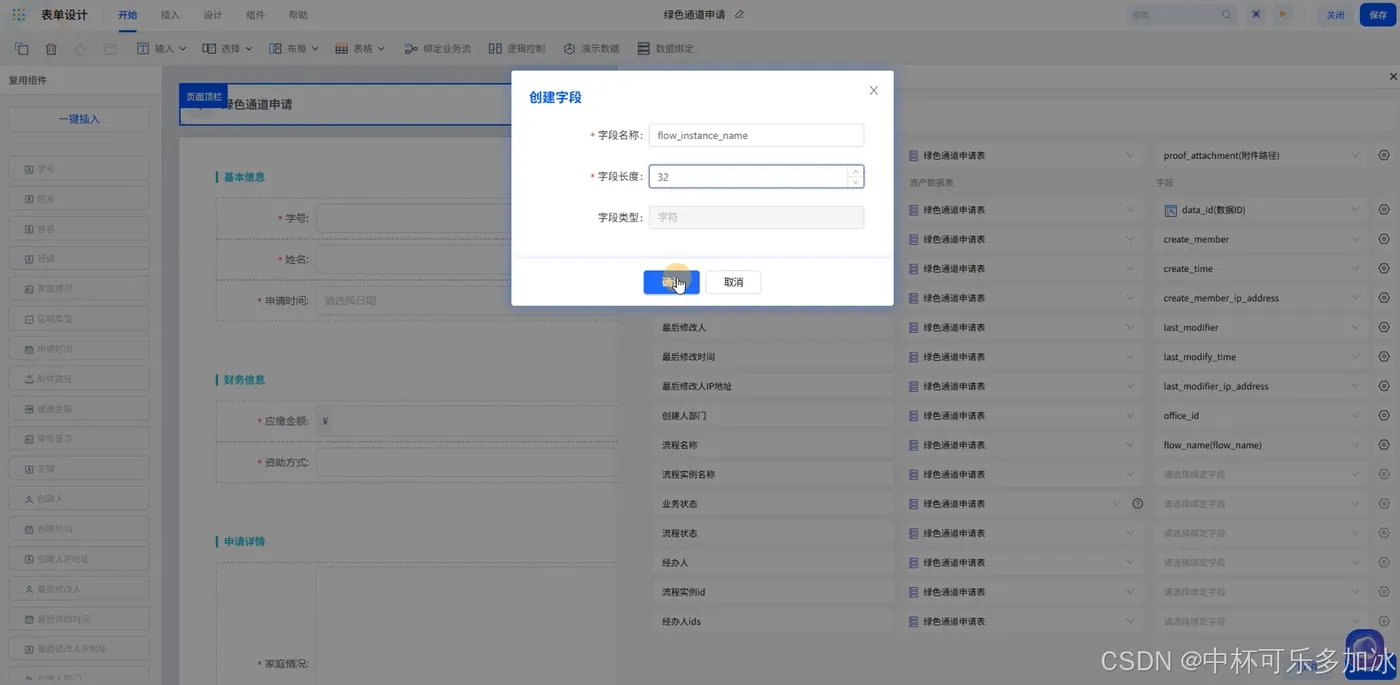Open the flow_name field dropdown
The image size is (1400, 685).
(1261, 444)
